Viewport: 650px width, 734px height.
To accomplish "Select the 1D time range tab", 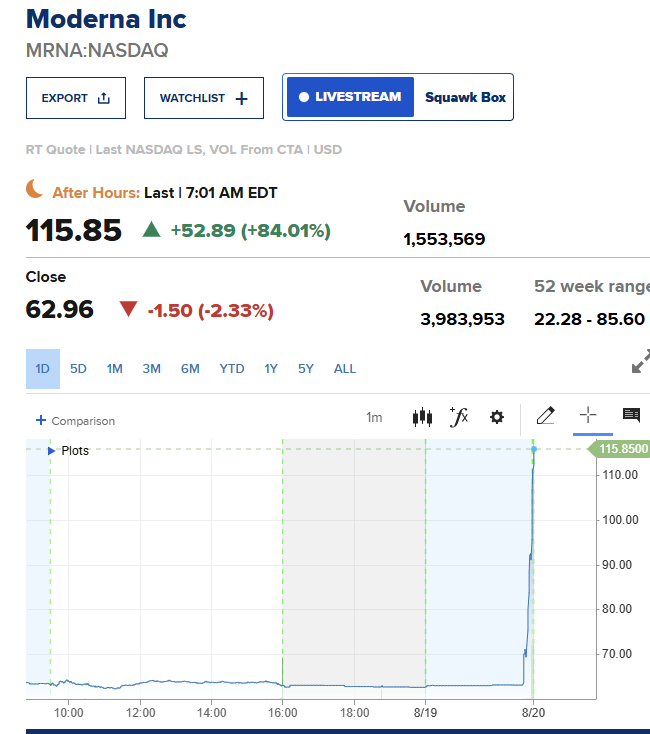I will (43, 369).
